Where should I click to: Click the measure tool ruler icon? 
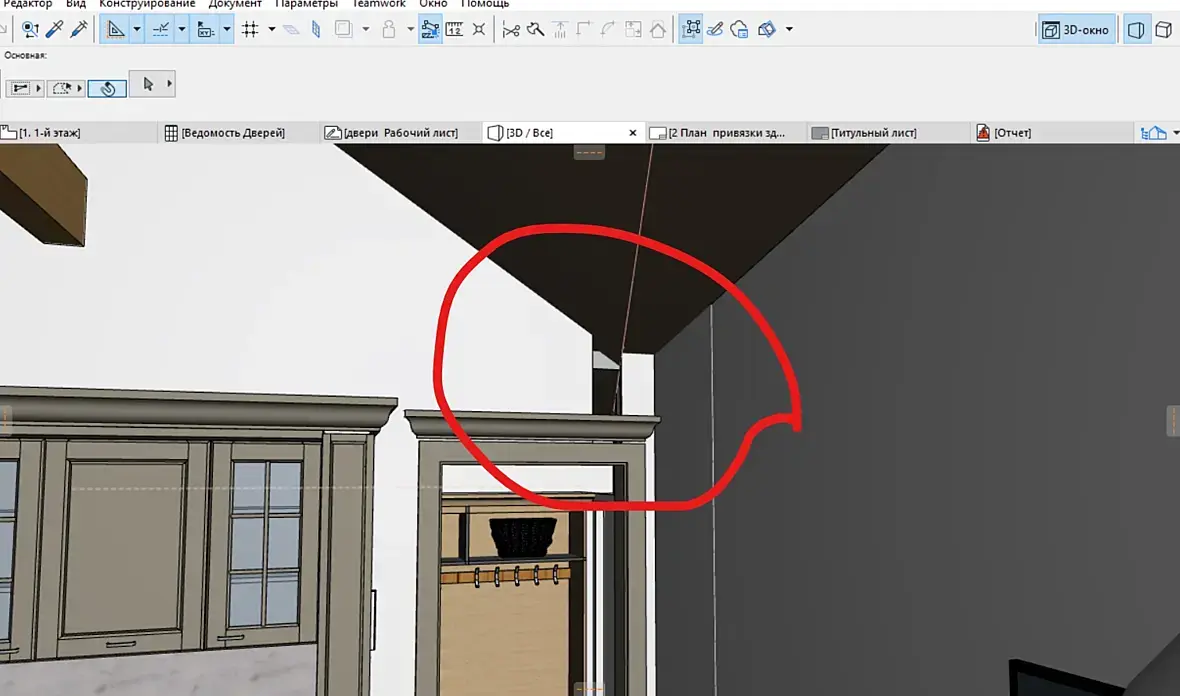(x=455, y=29)
